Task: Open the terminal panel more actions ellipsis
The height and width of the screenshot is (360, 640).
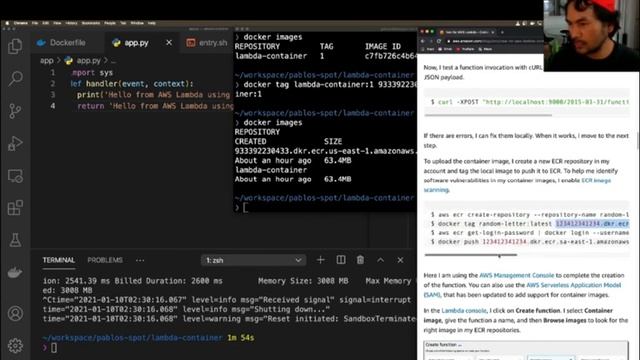Action: [140, 260]
